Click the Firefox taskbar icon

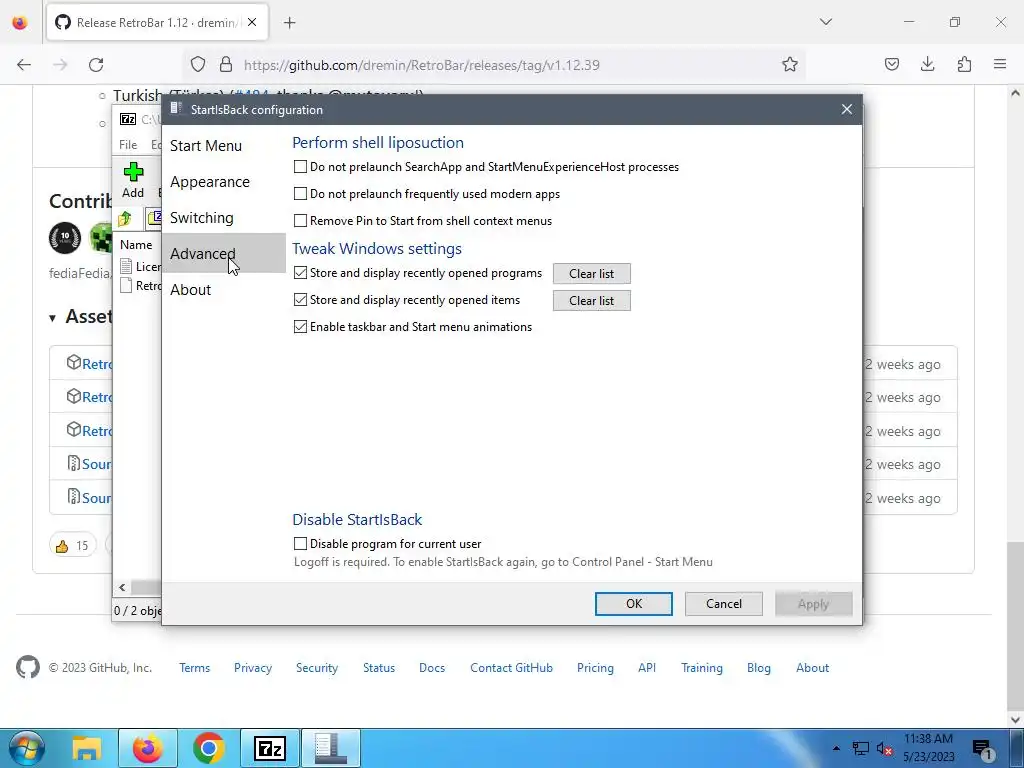pos(148,748)
